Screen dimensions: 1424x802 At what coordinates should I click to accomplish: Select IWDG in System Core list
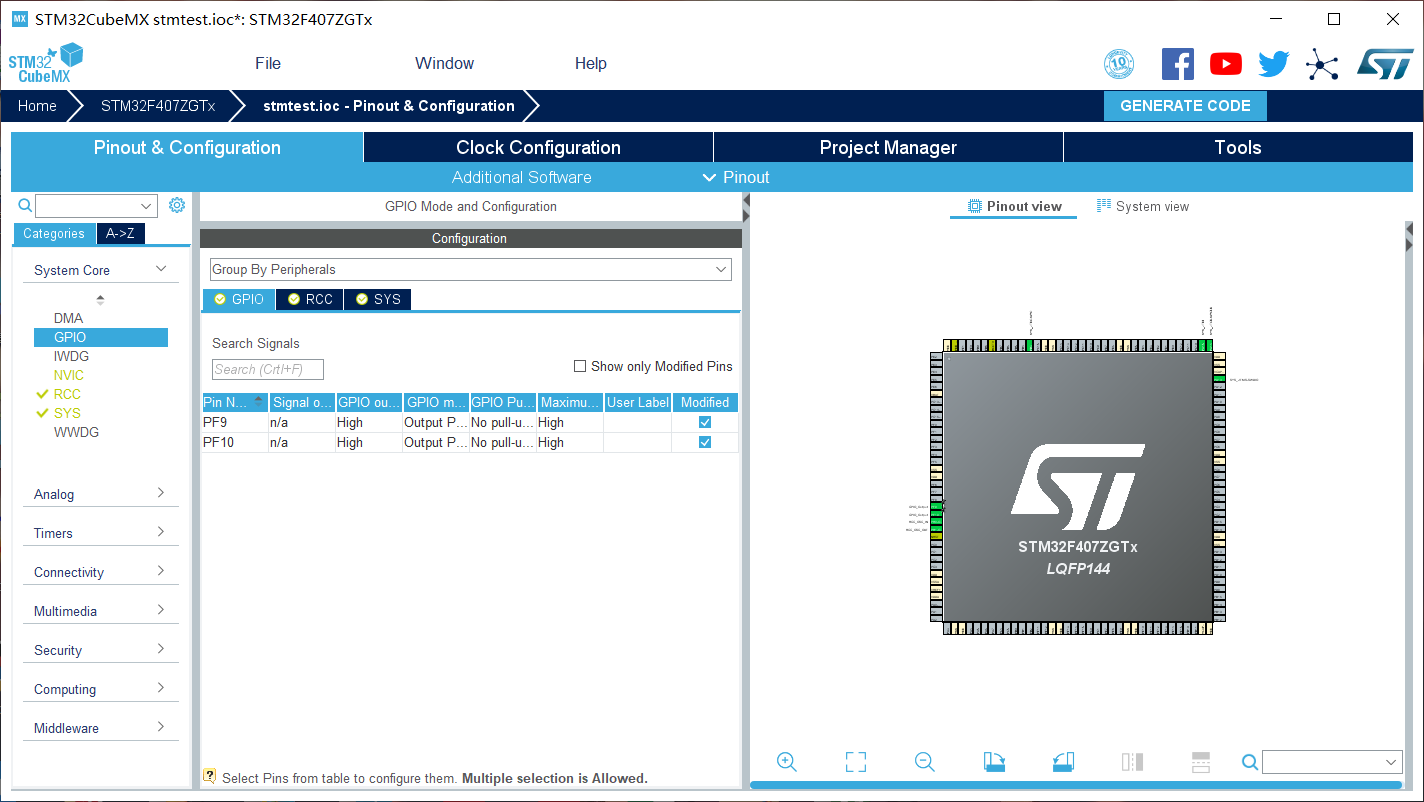pos(71,356)
